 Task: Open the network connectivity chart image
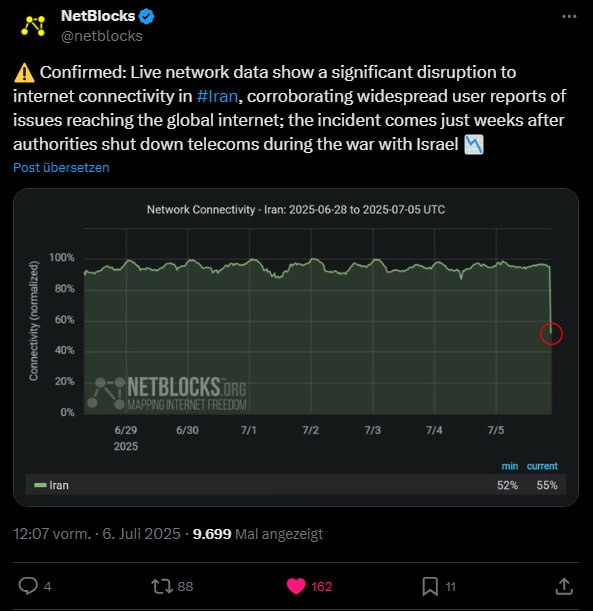click(296, 347)
